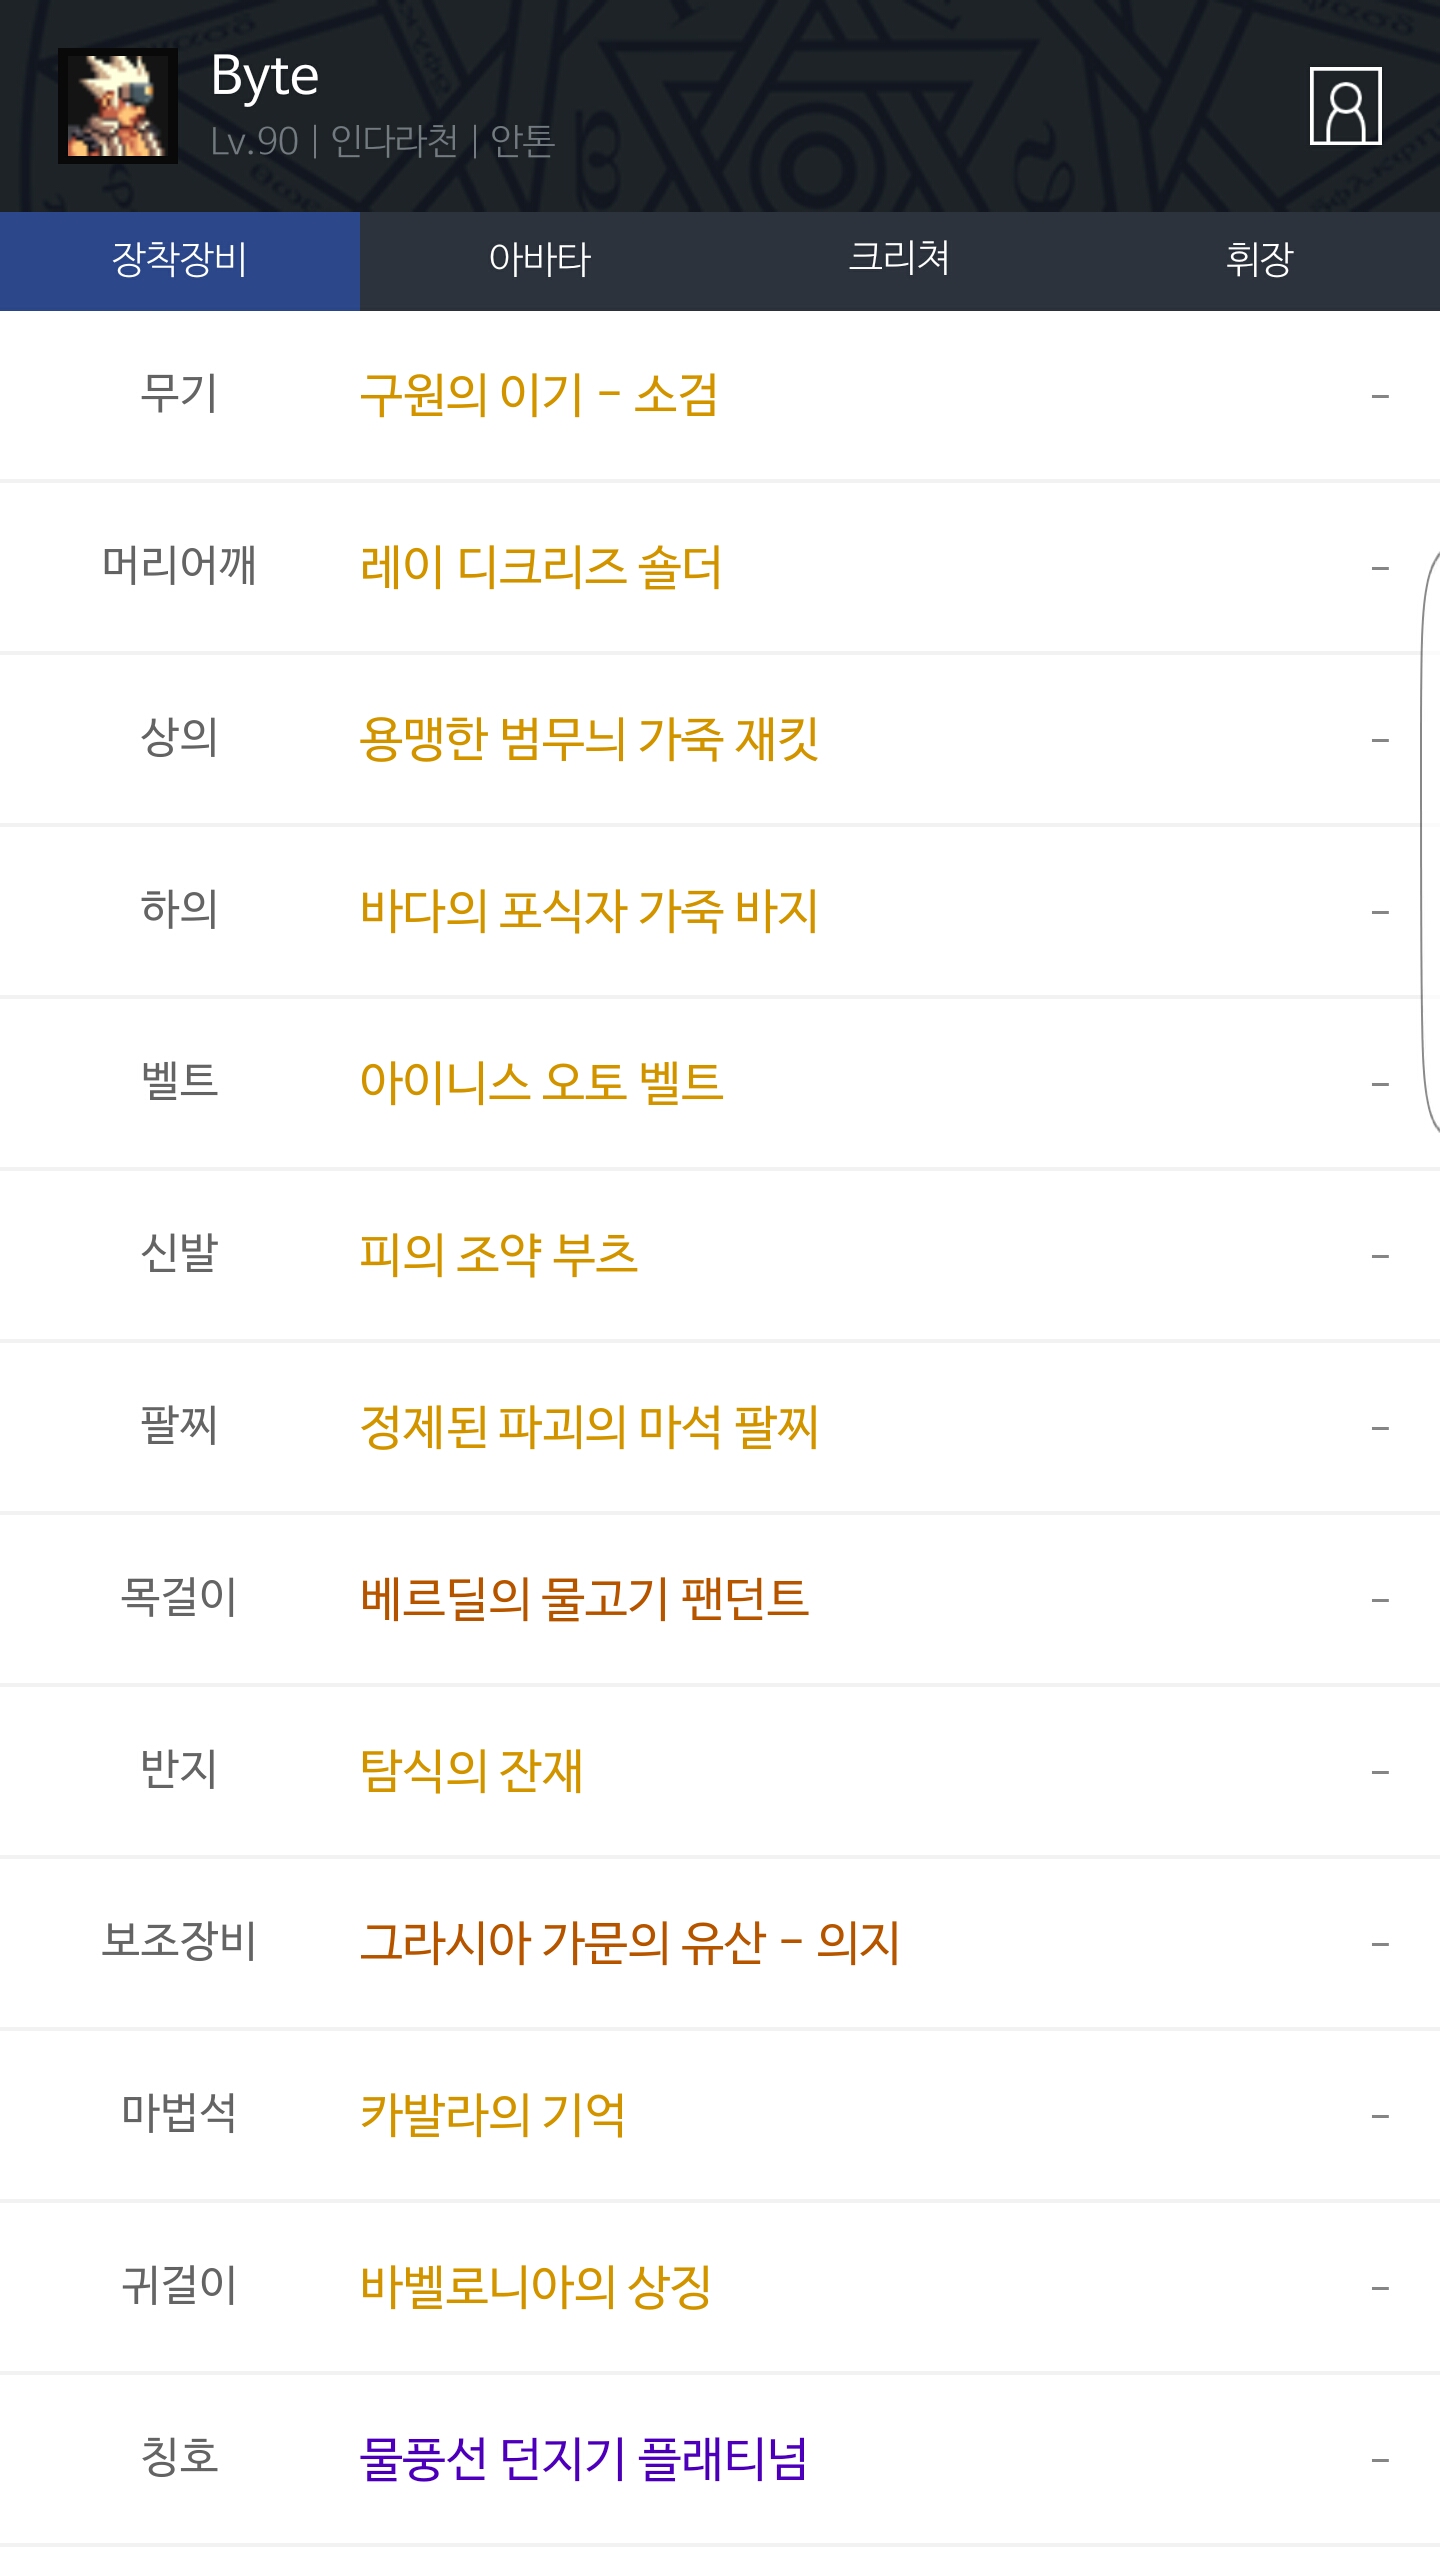Click 바다의 포식자 가죽 바지 item
The image size is (1440, 2560).
589,911
